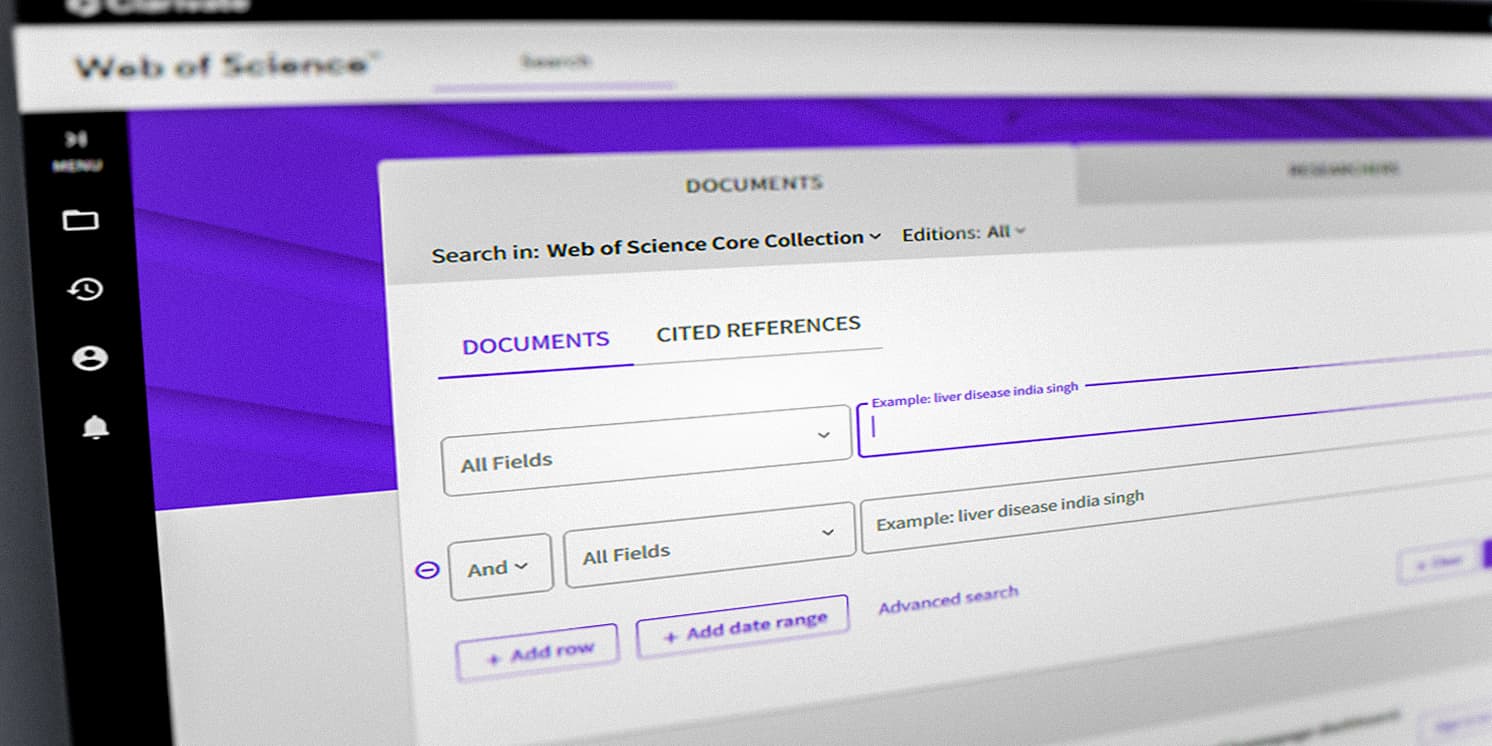The height and width of the screenshot is (746, 1492).
Task: Open second row All Fields dropdown
Action: click(709, 544)
